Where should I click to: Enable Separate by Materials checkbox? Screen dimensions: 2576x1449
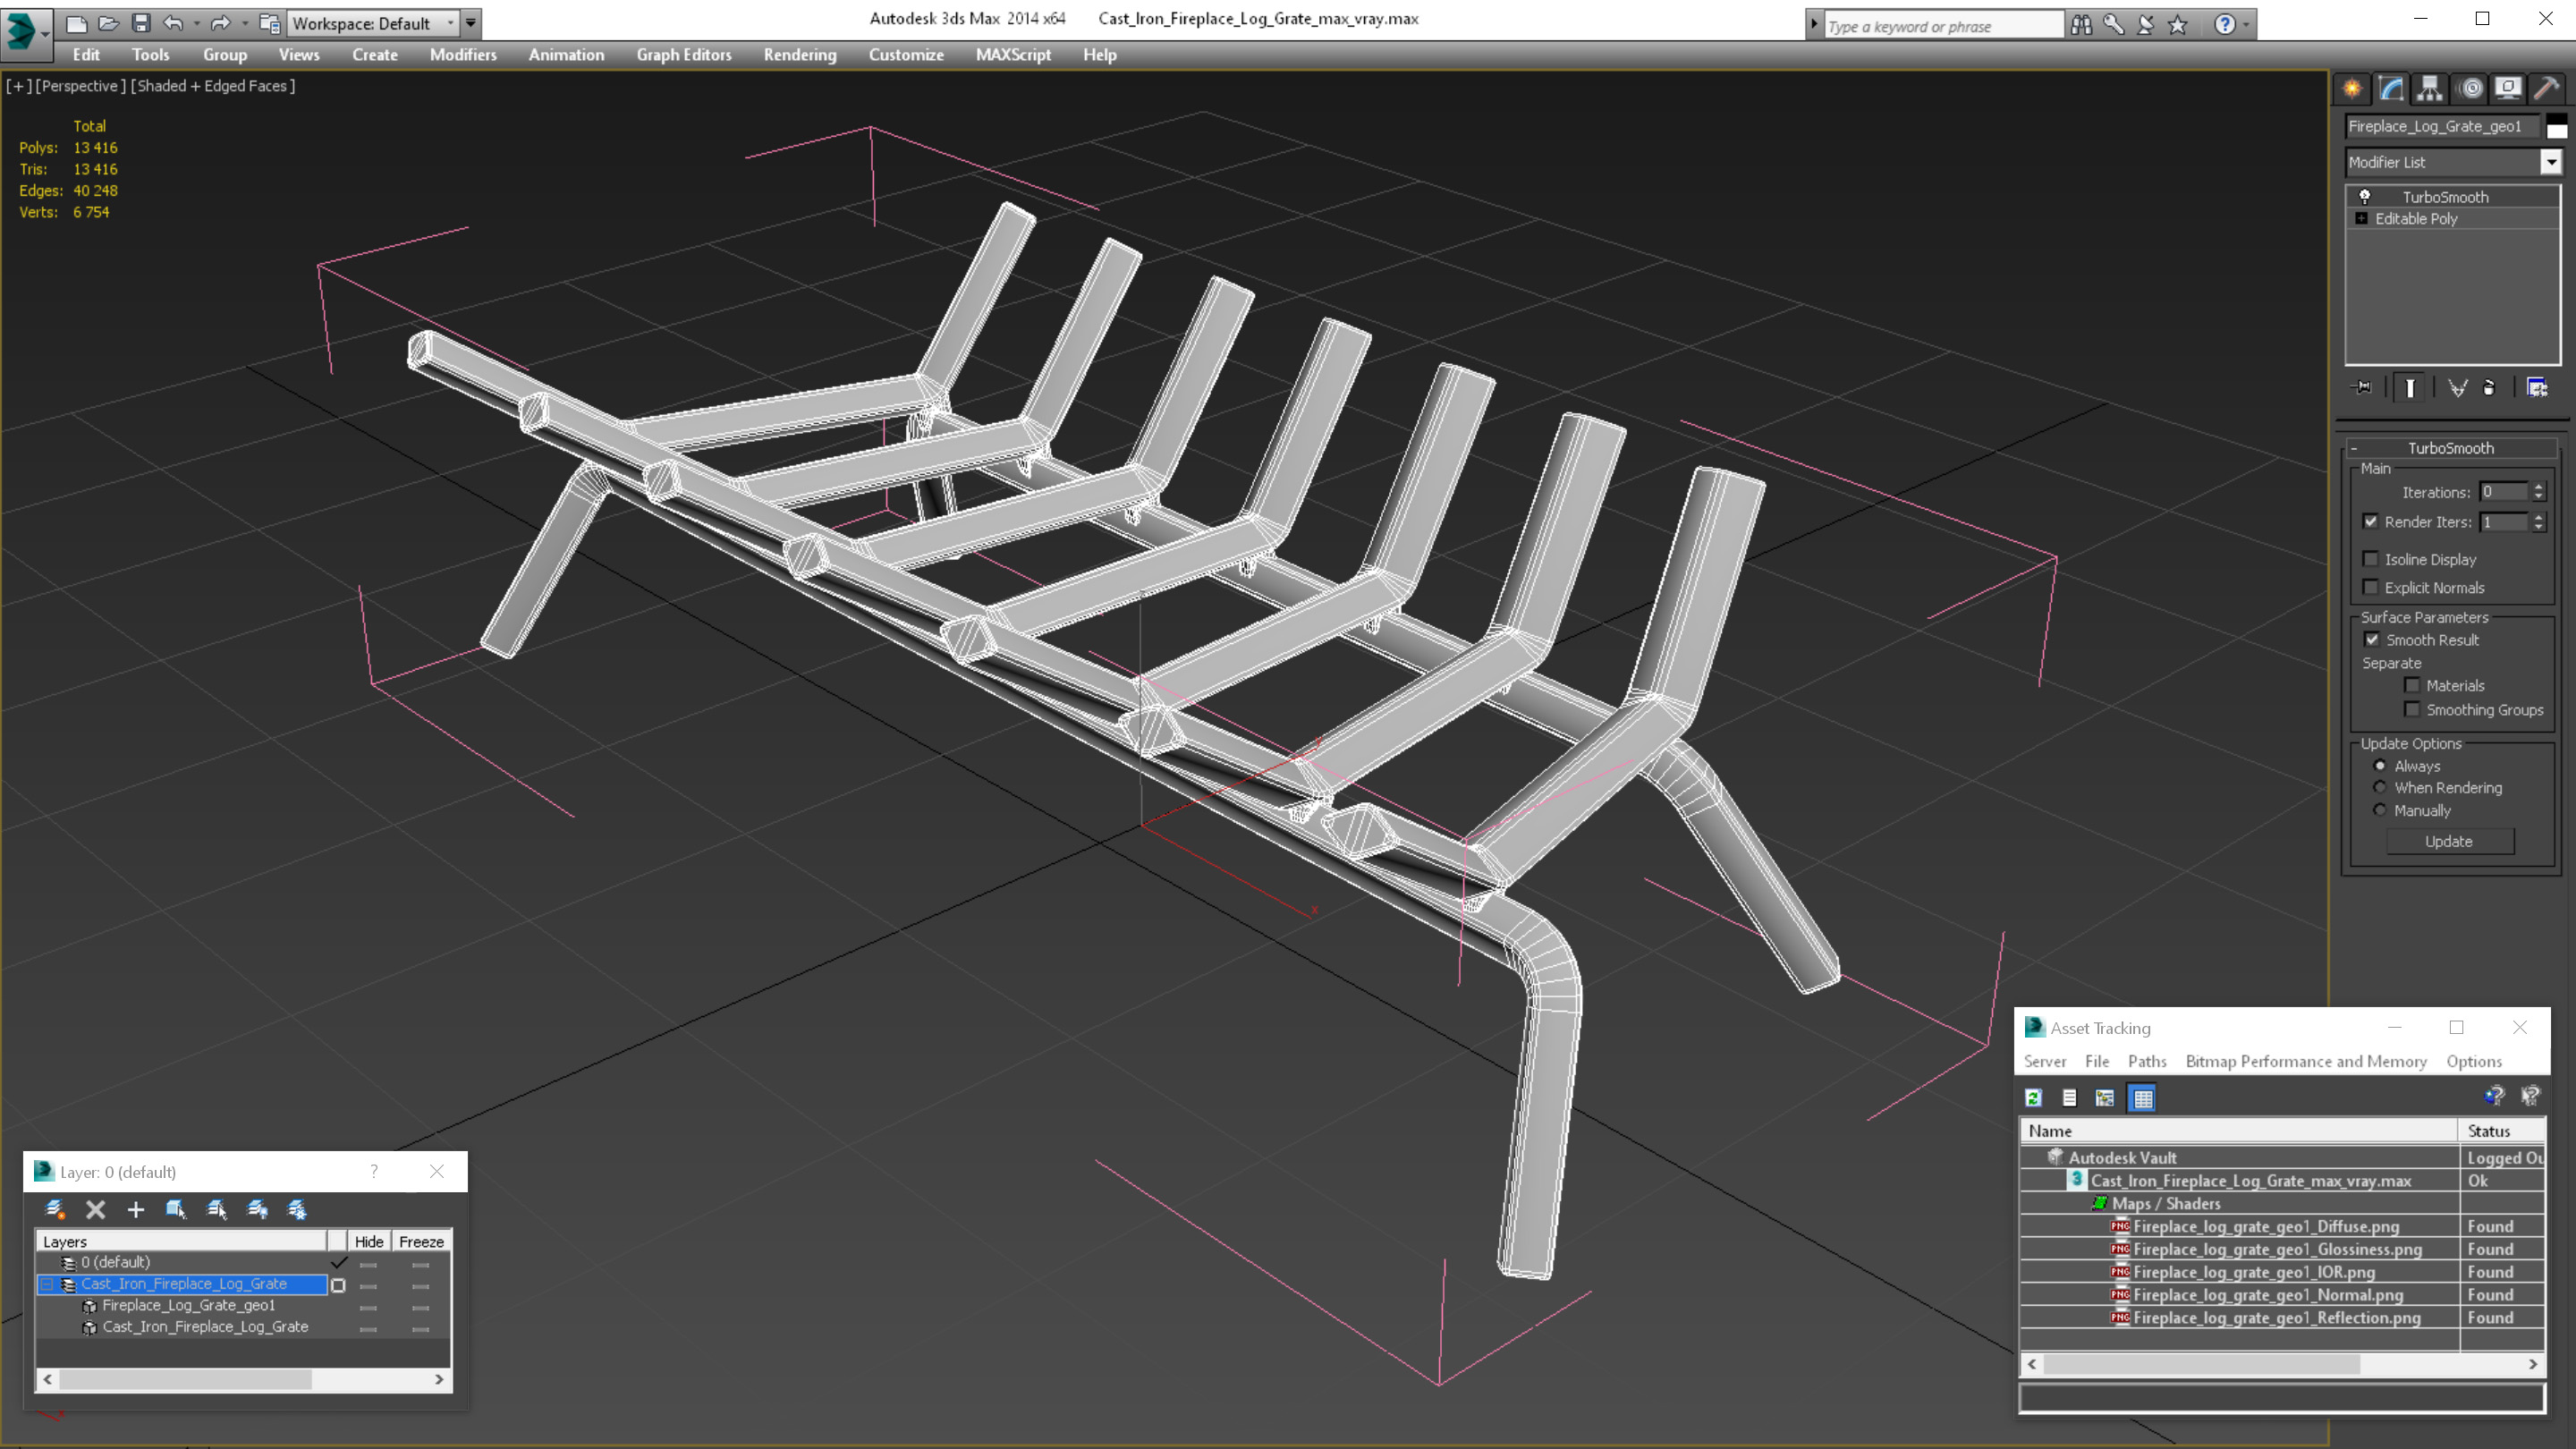2413,686
